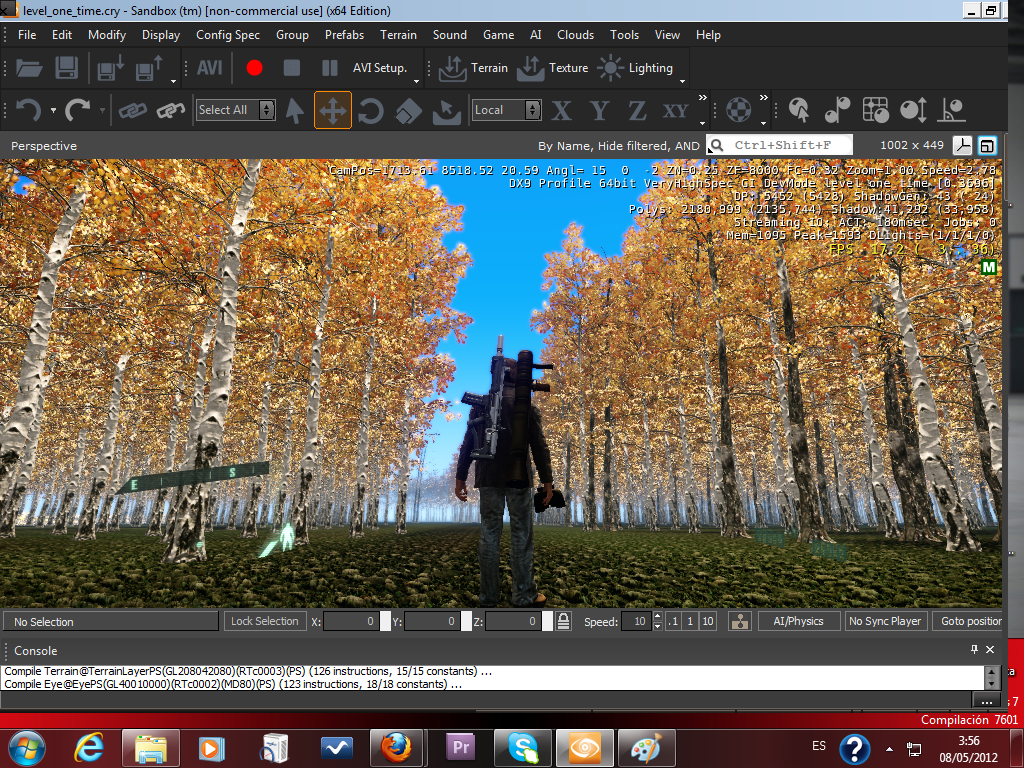Click the checkered sphere toolbar icon
1024x768 pixels.
click(x=739, y=110)
